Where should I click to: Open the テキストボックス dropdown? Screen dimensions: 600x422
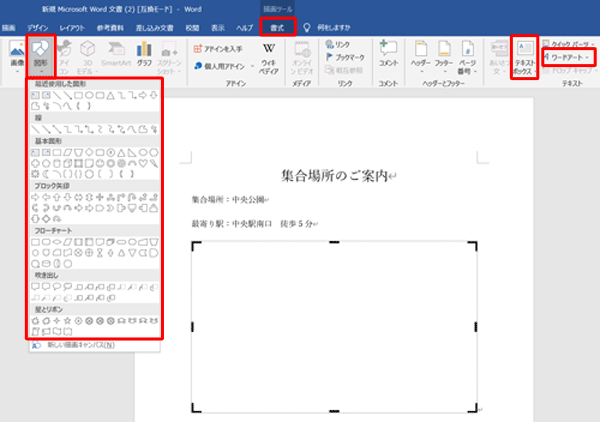[525, 58]
